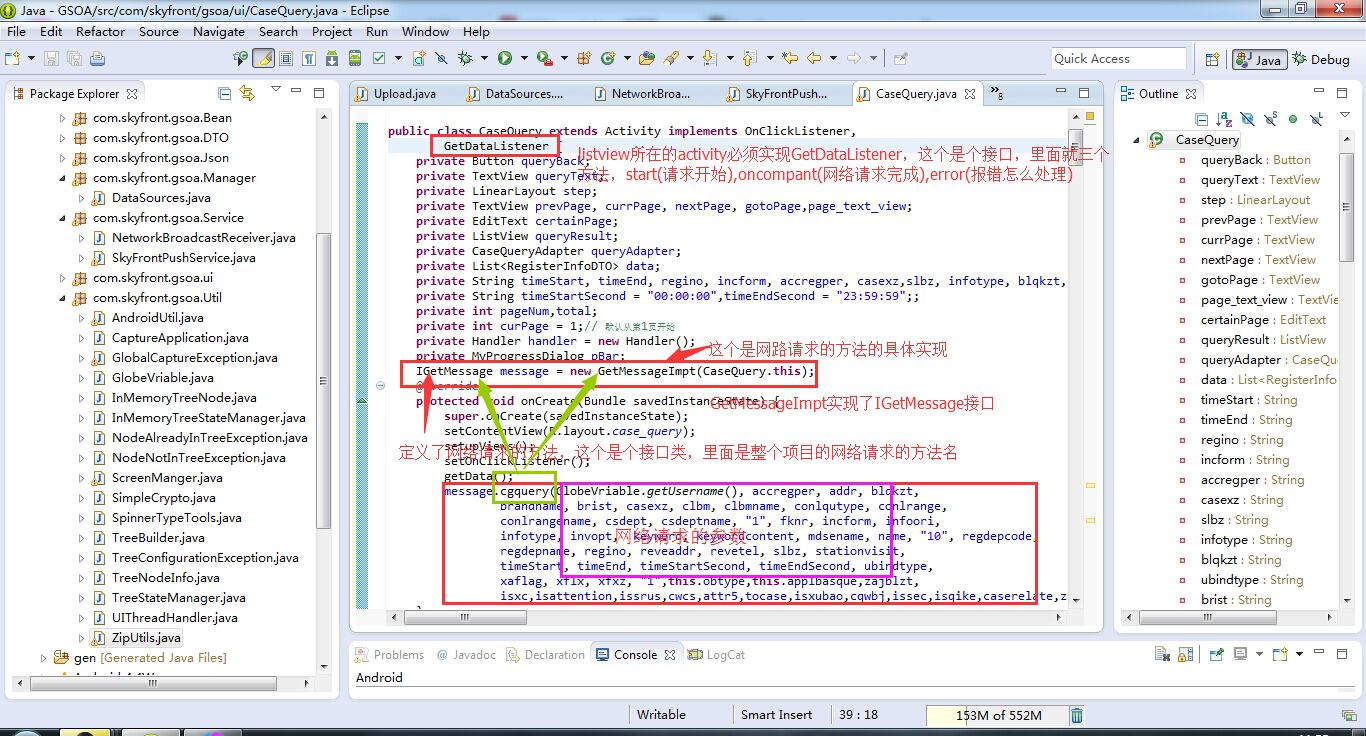Toggle Sort alphabetically in Outline view
The height and width of the screenshot is (736, 1366).
click(x=1224, y=119)
